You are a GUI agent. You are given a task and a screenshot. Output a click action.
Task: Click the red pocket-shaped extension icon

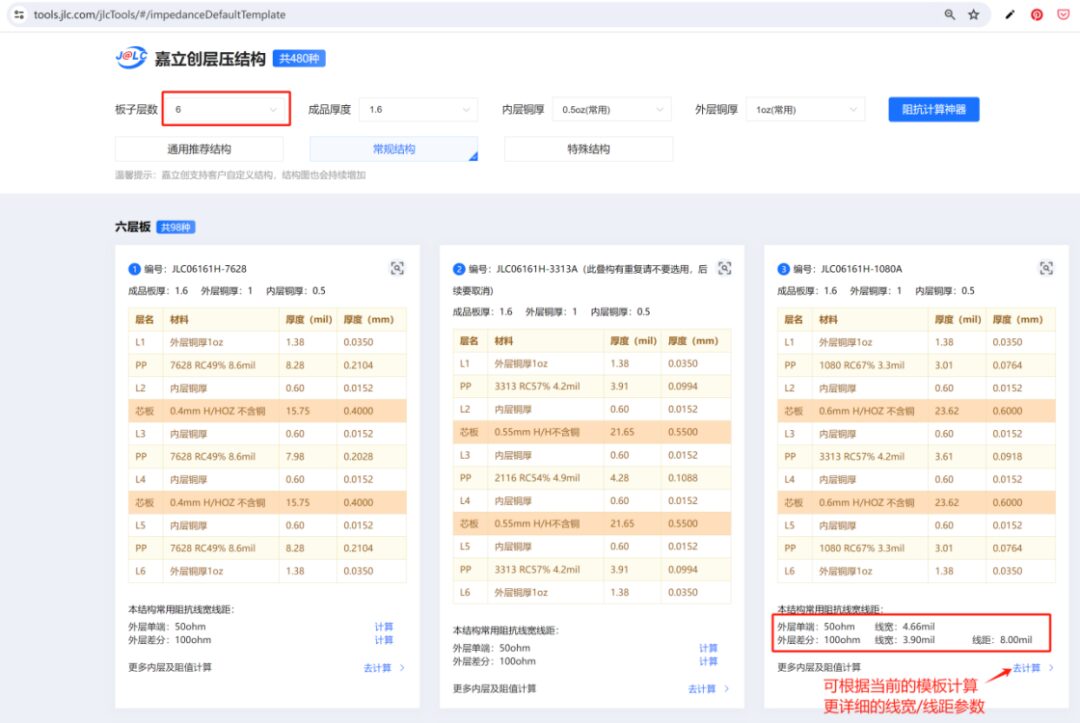pos(1063,14)
